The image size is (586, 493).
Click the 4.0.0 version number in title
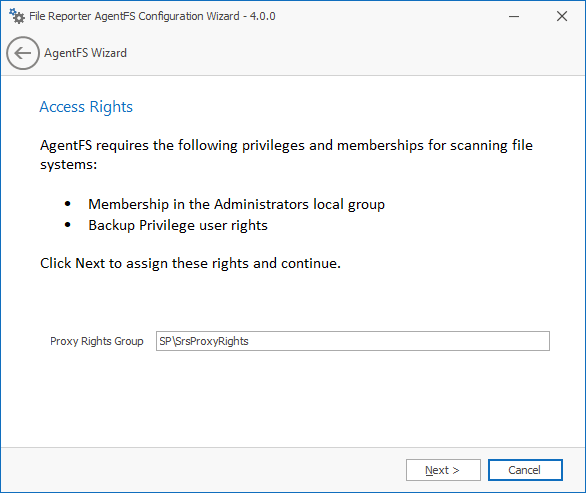(x=263, y=16)
